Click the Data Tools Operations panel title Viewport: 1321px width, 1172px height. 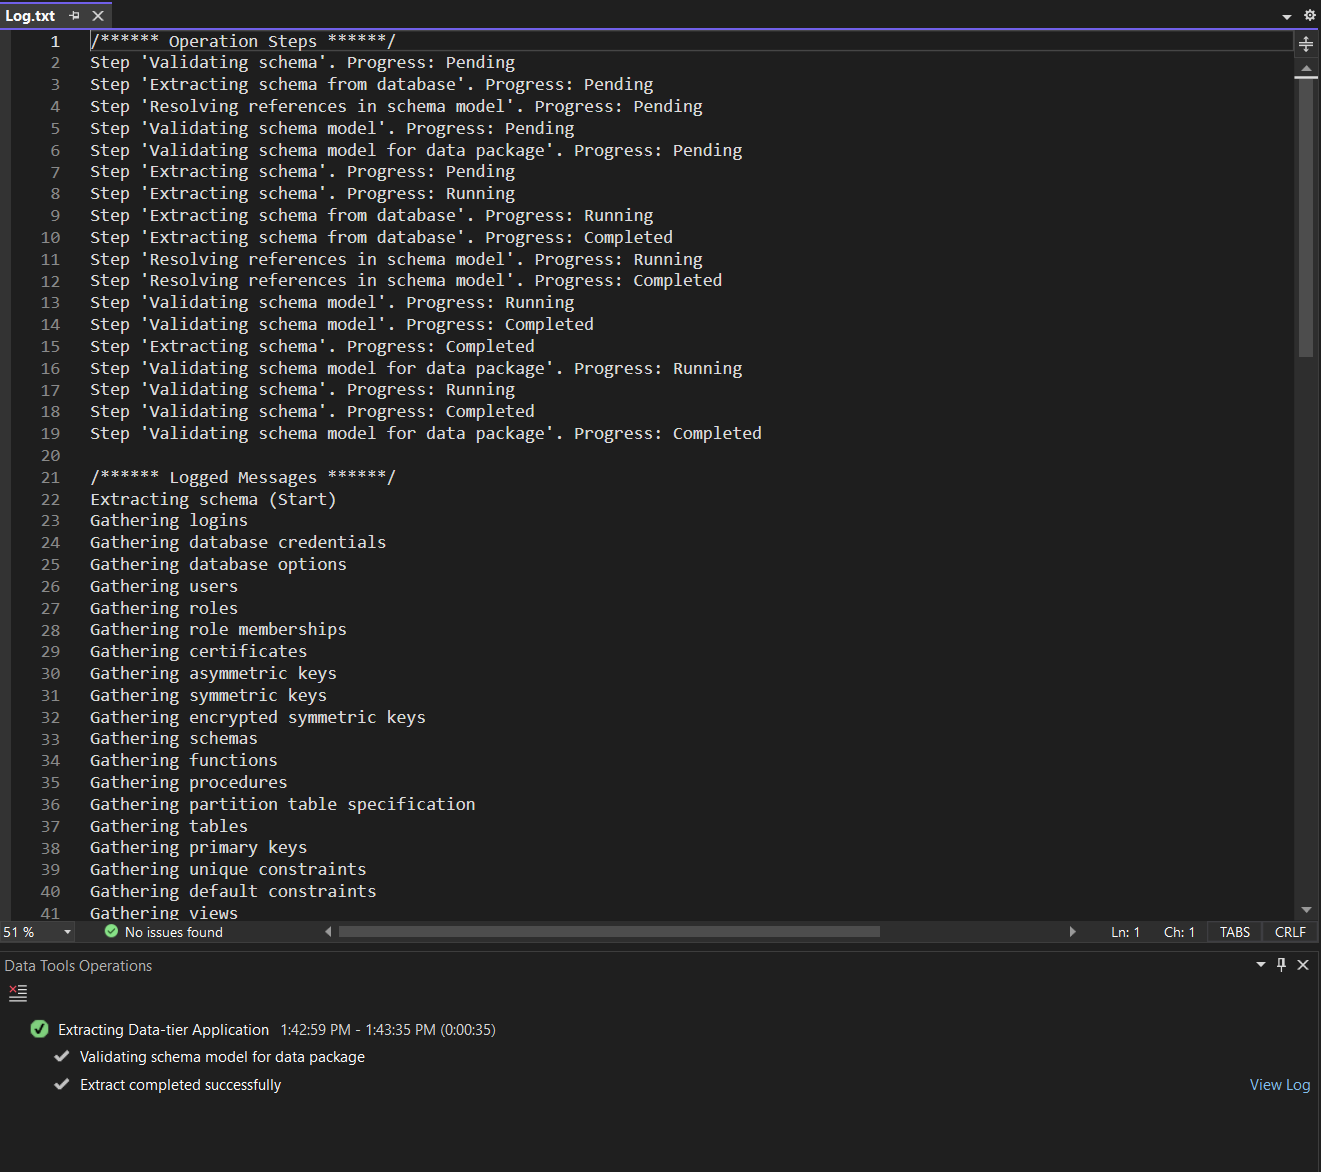78,966
